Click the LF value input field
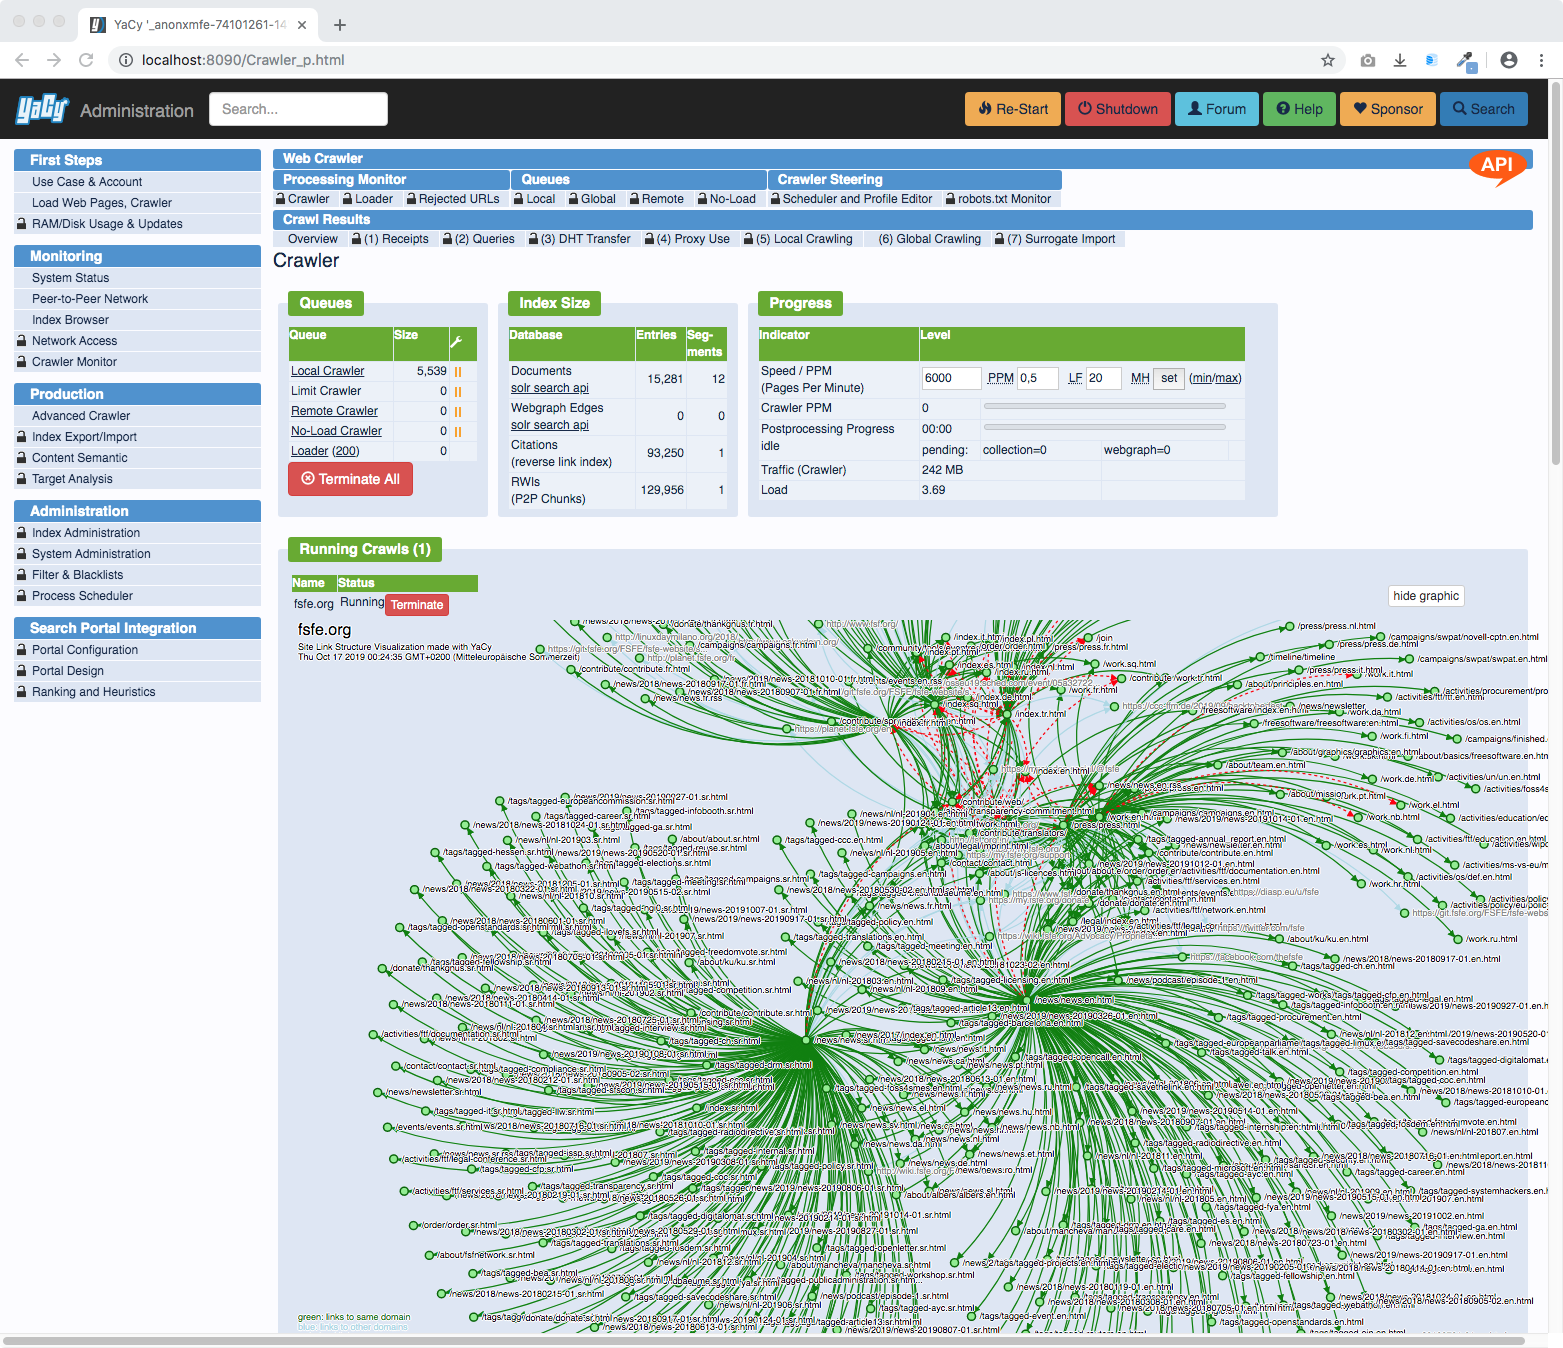 point(1040,378)
